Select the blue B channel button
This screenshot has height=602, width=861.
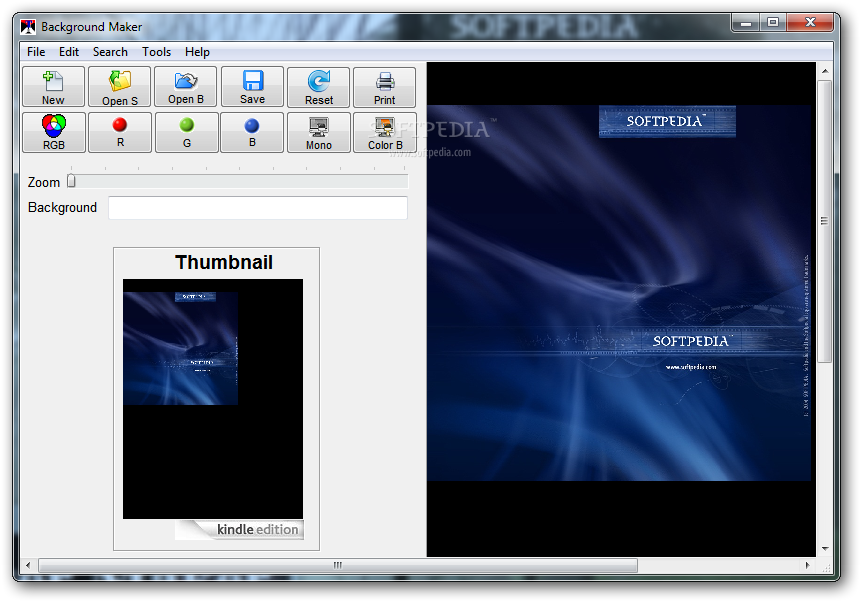252,132
